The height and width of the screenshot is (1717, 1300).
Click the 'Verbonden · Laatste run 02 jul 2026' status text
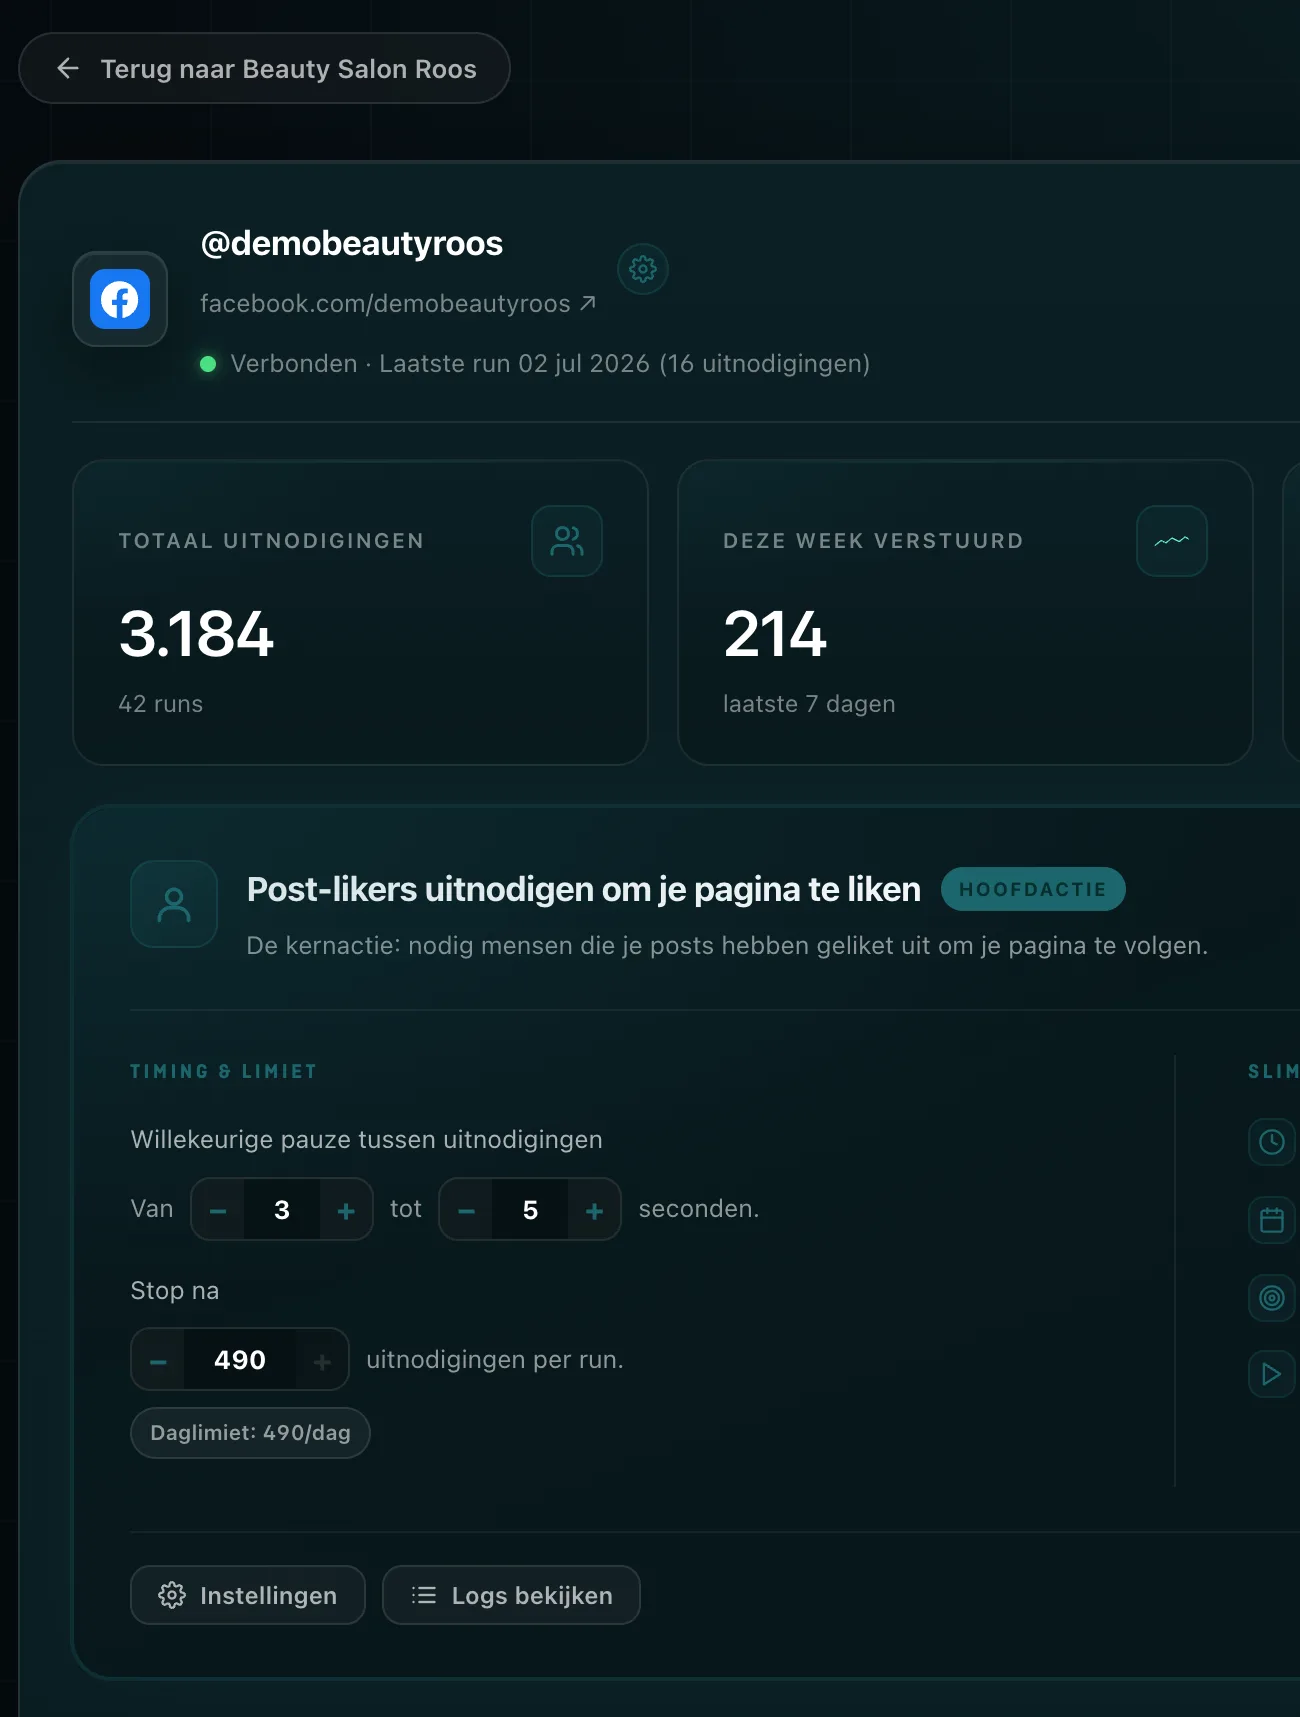550,363
